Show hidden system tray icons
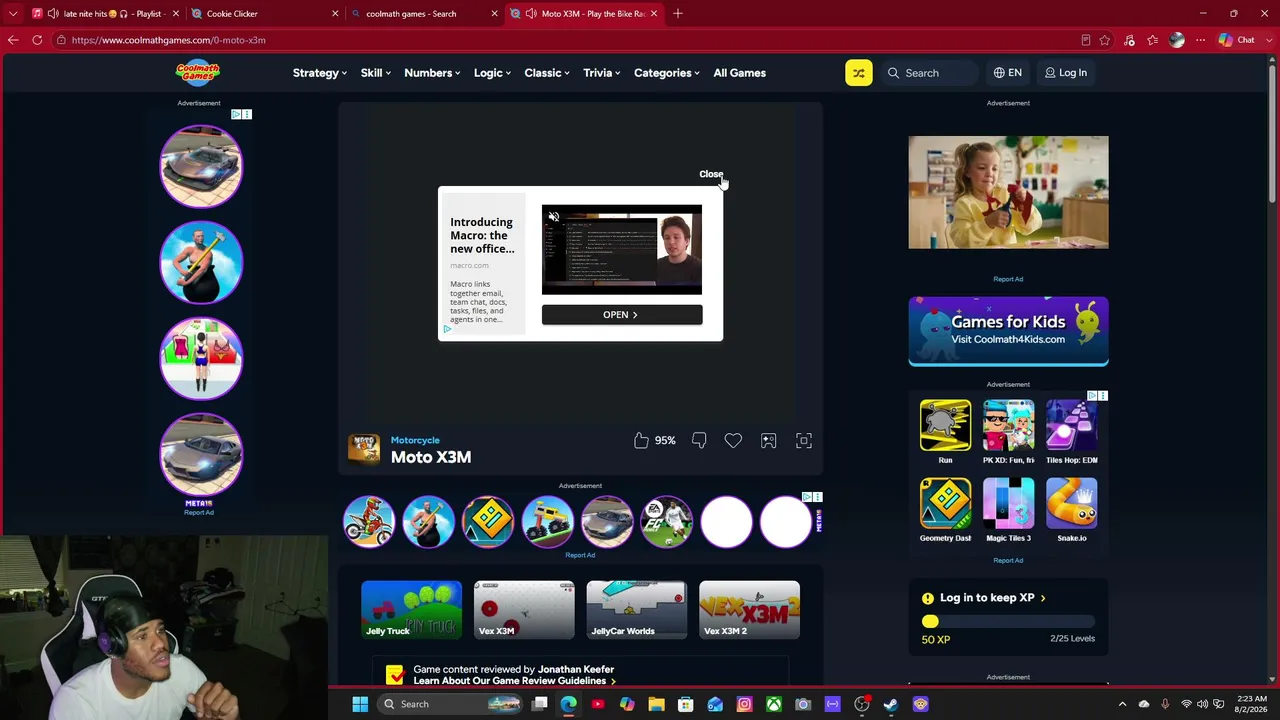 coord(1122,704)
